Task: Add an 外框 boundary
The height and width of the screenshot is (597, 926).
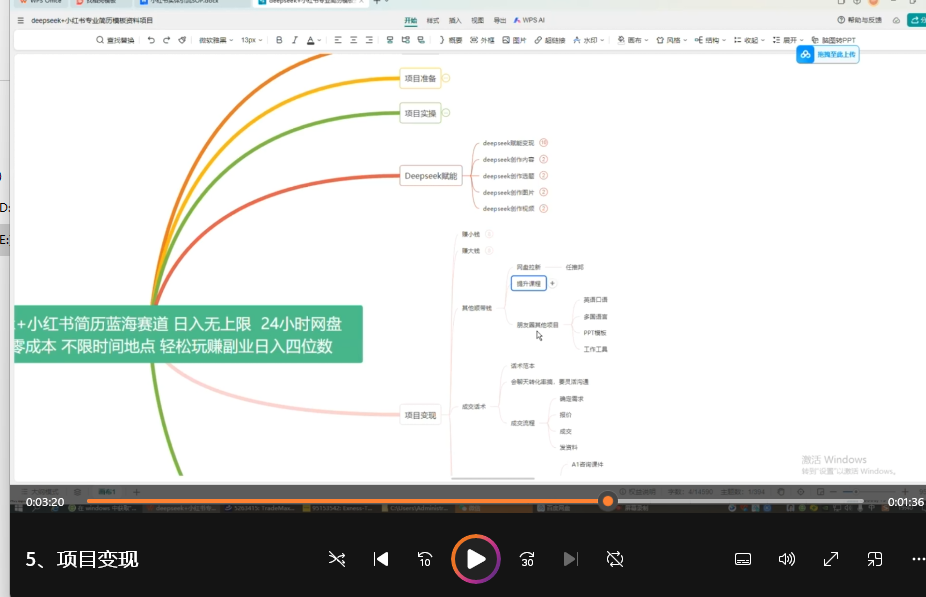Action: (x=482, y=40)
